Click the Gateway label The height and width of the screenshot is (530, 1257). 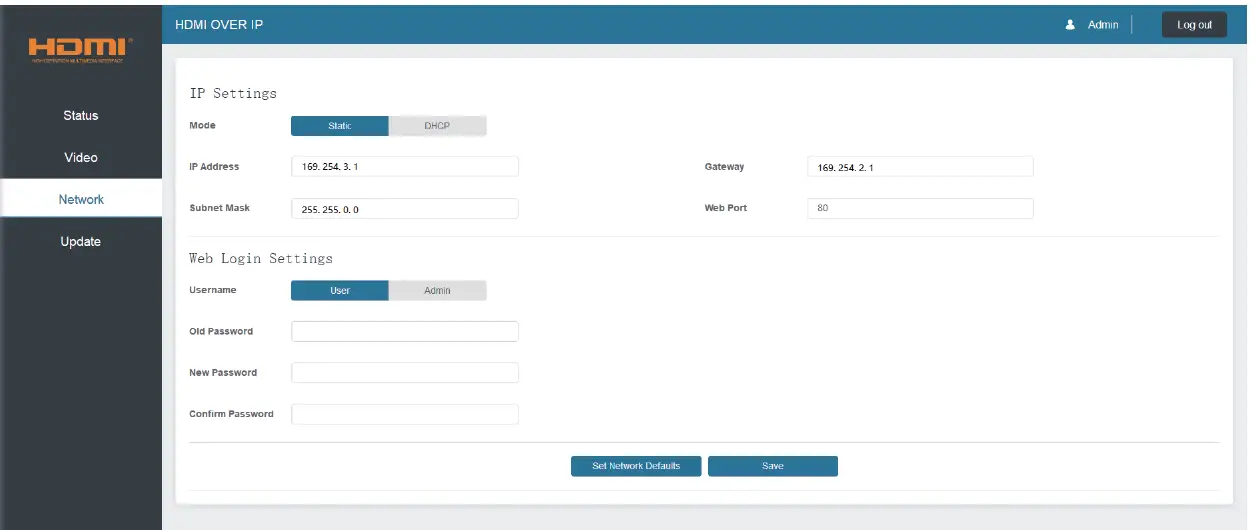pyautogui.click(x=724, y=167)
